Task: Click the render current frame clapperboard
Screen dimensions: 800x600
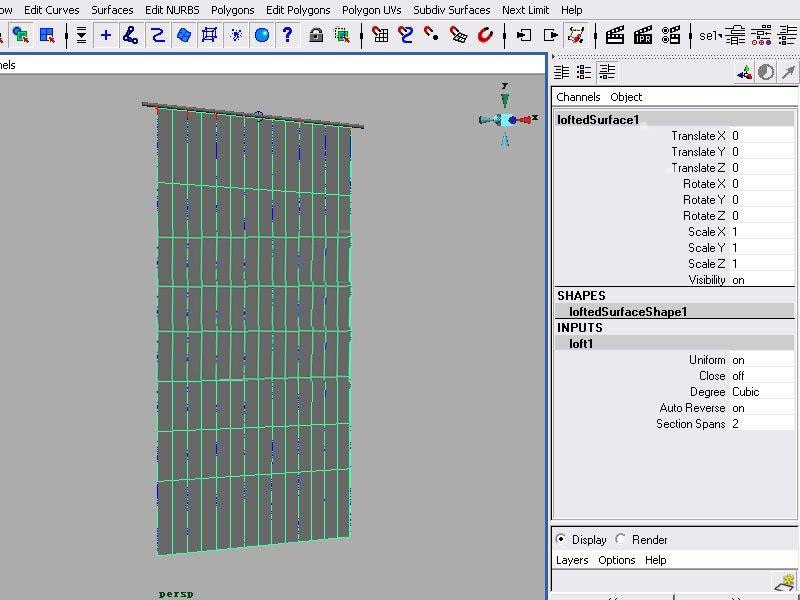Action: (x=615, y=35)
